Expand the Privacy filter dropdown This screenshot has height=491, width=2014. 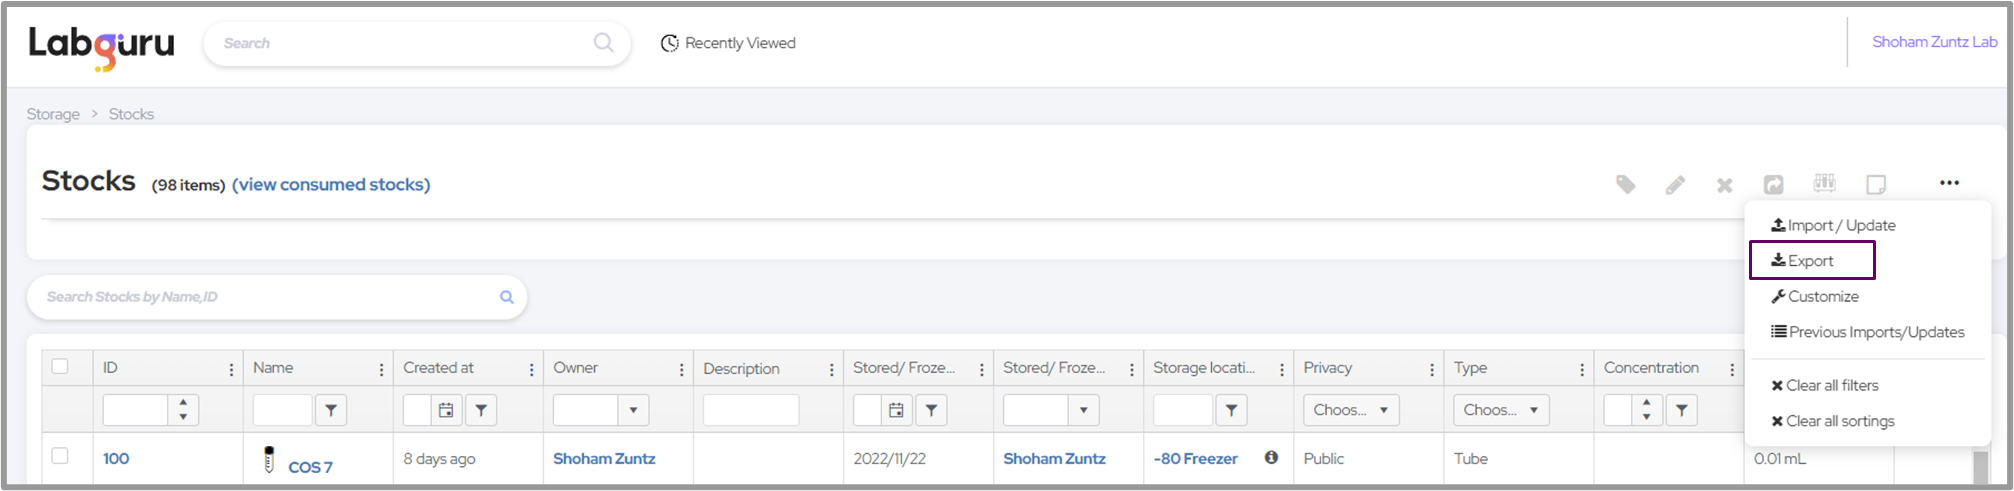click(1351, 410)
